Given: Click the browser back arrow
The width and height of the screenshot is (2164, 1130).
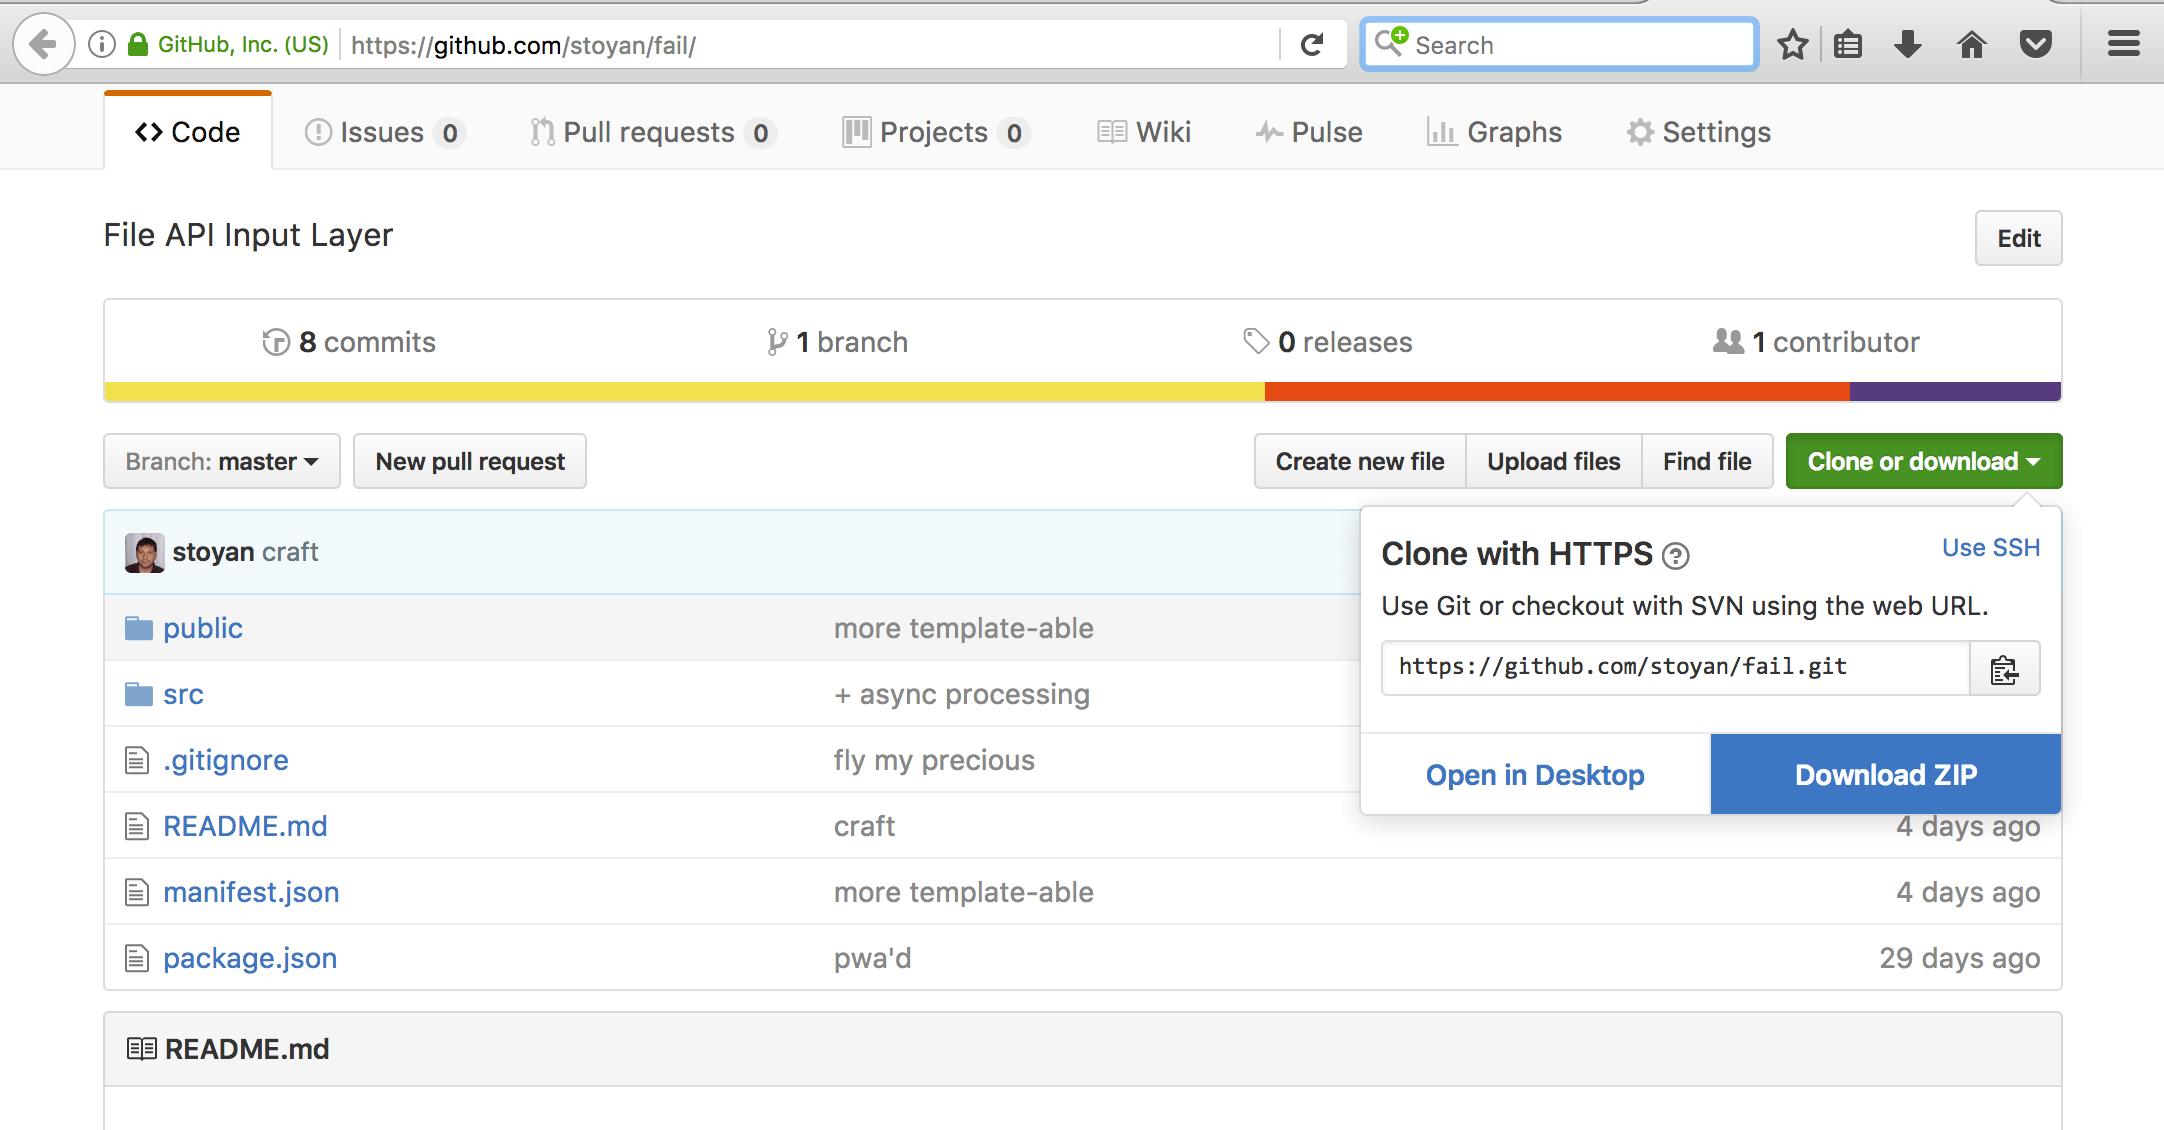Looking at the screenshot, I should click(44, 45).
